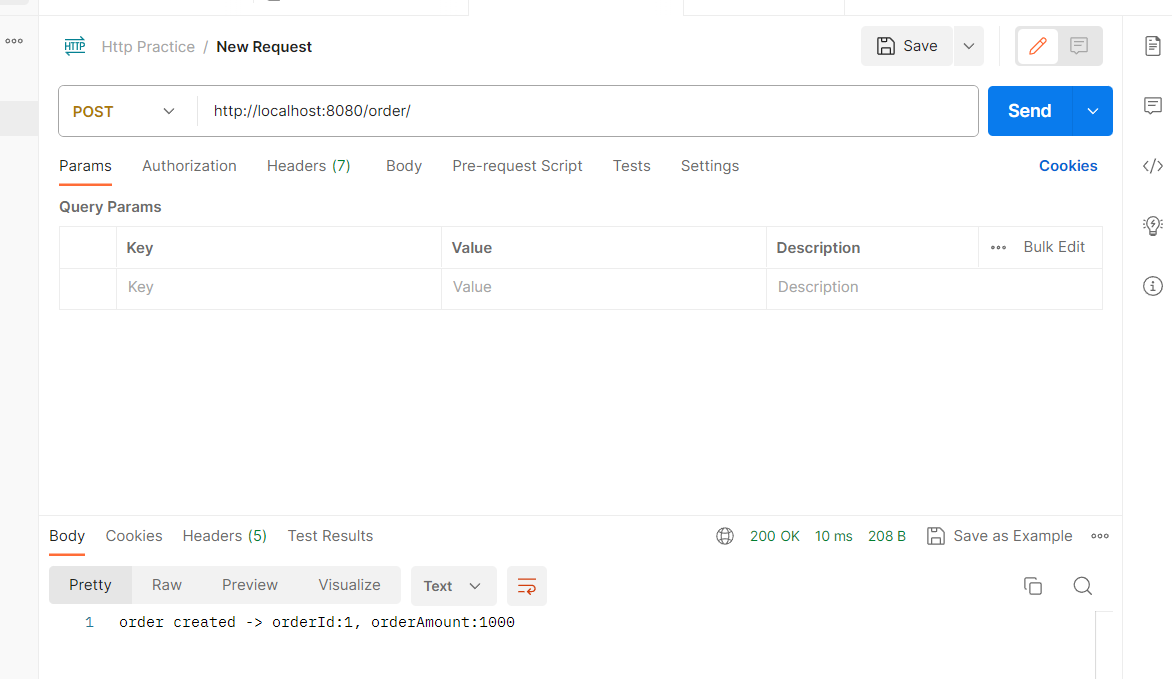Search the response with magnifier icon
This screenshot has height=679, width=1172.
1082,586
